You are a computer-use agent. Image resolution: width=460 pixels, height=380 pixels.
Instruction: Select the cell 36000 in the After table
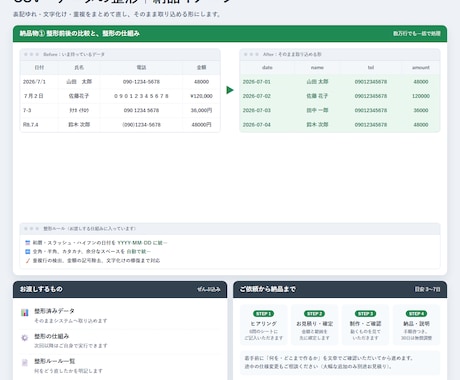point(421,110)
